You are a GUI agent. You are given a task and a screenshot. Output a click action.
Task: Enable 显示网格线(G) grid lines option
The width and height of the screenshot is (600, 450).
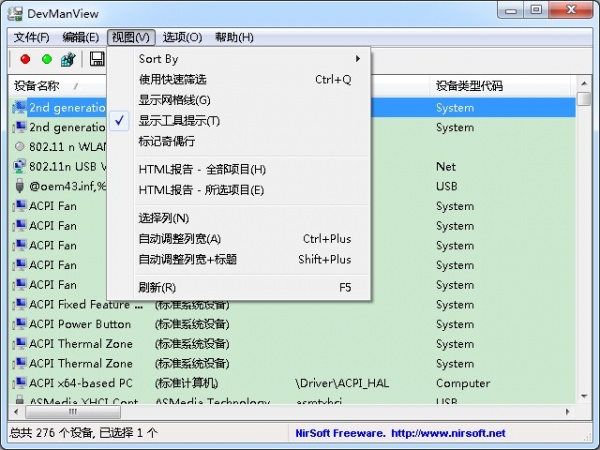click(x=175, y=100)
